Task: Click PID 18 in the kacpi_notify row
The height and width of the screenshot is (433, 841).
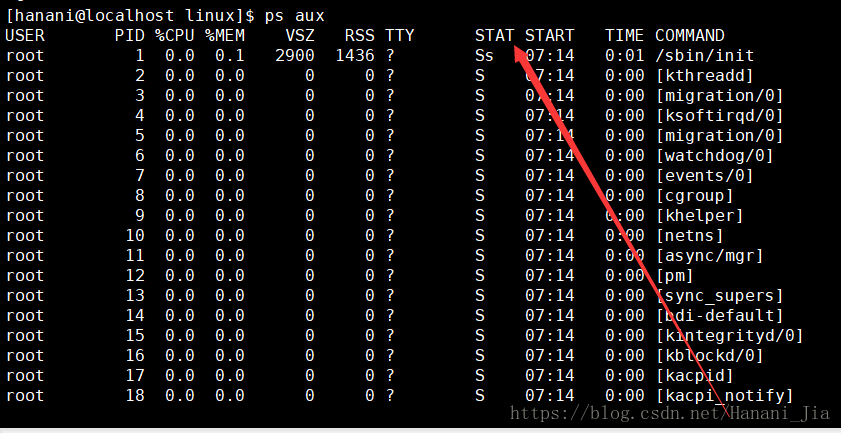Action: click(135, 395)
